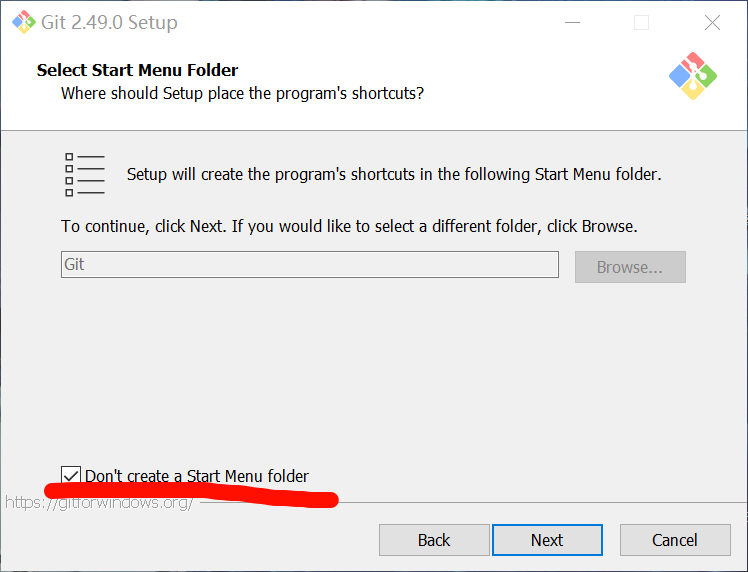Click the list icon beside setup text
748x572 pixels.
(x=84, y=175)
